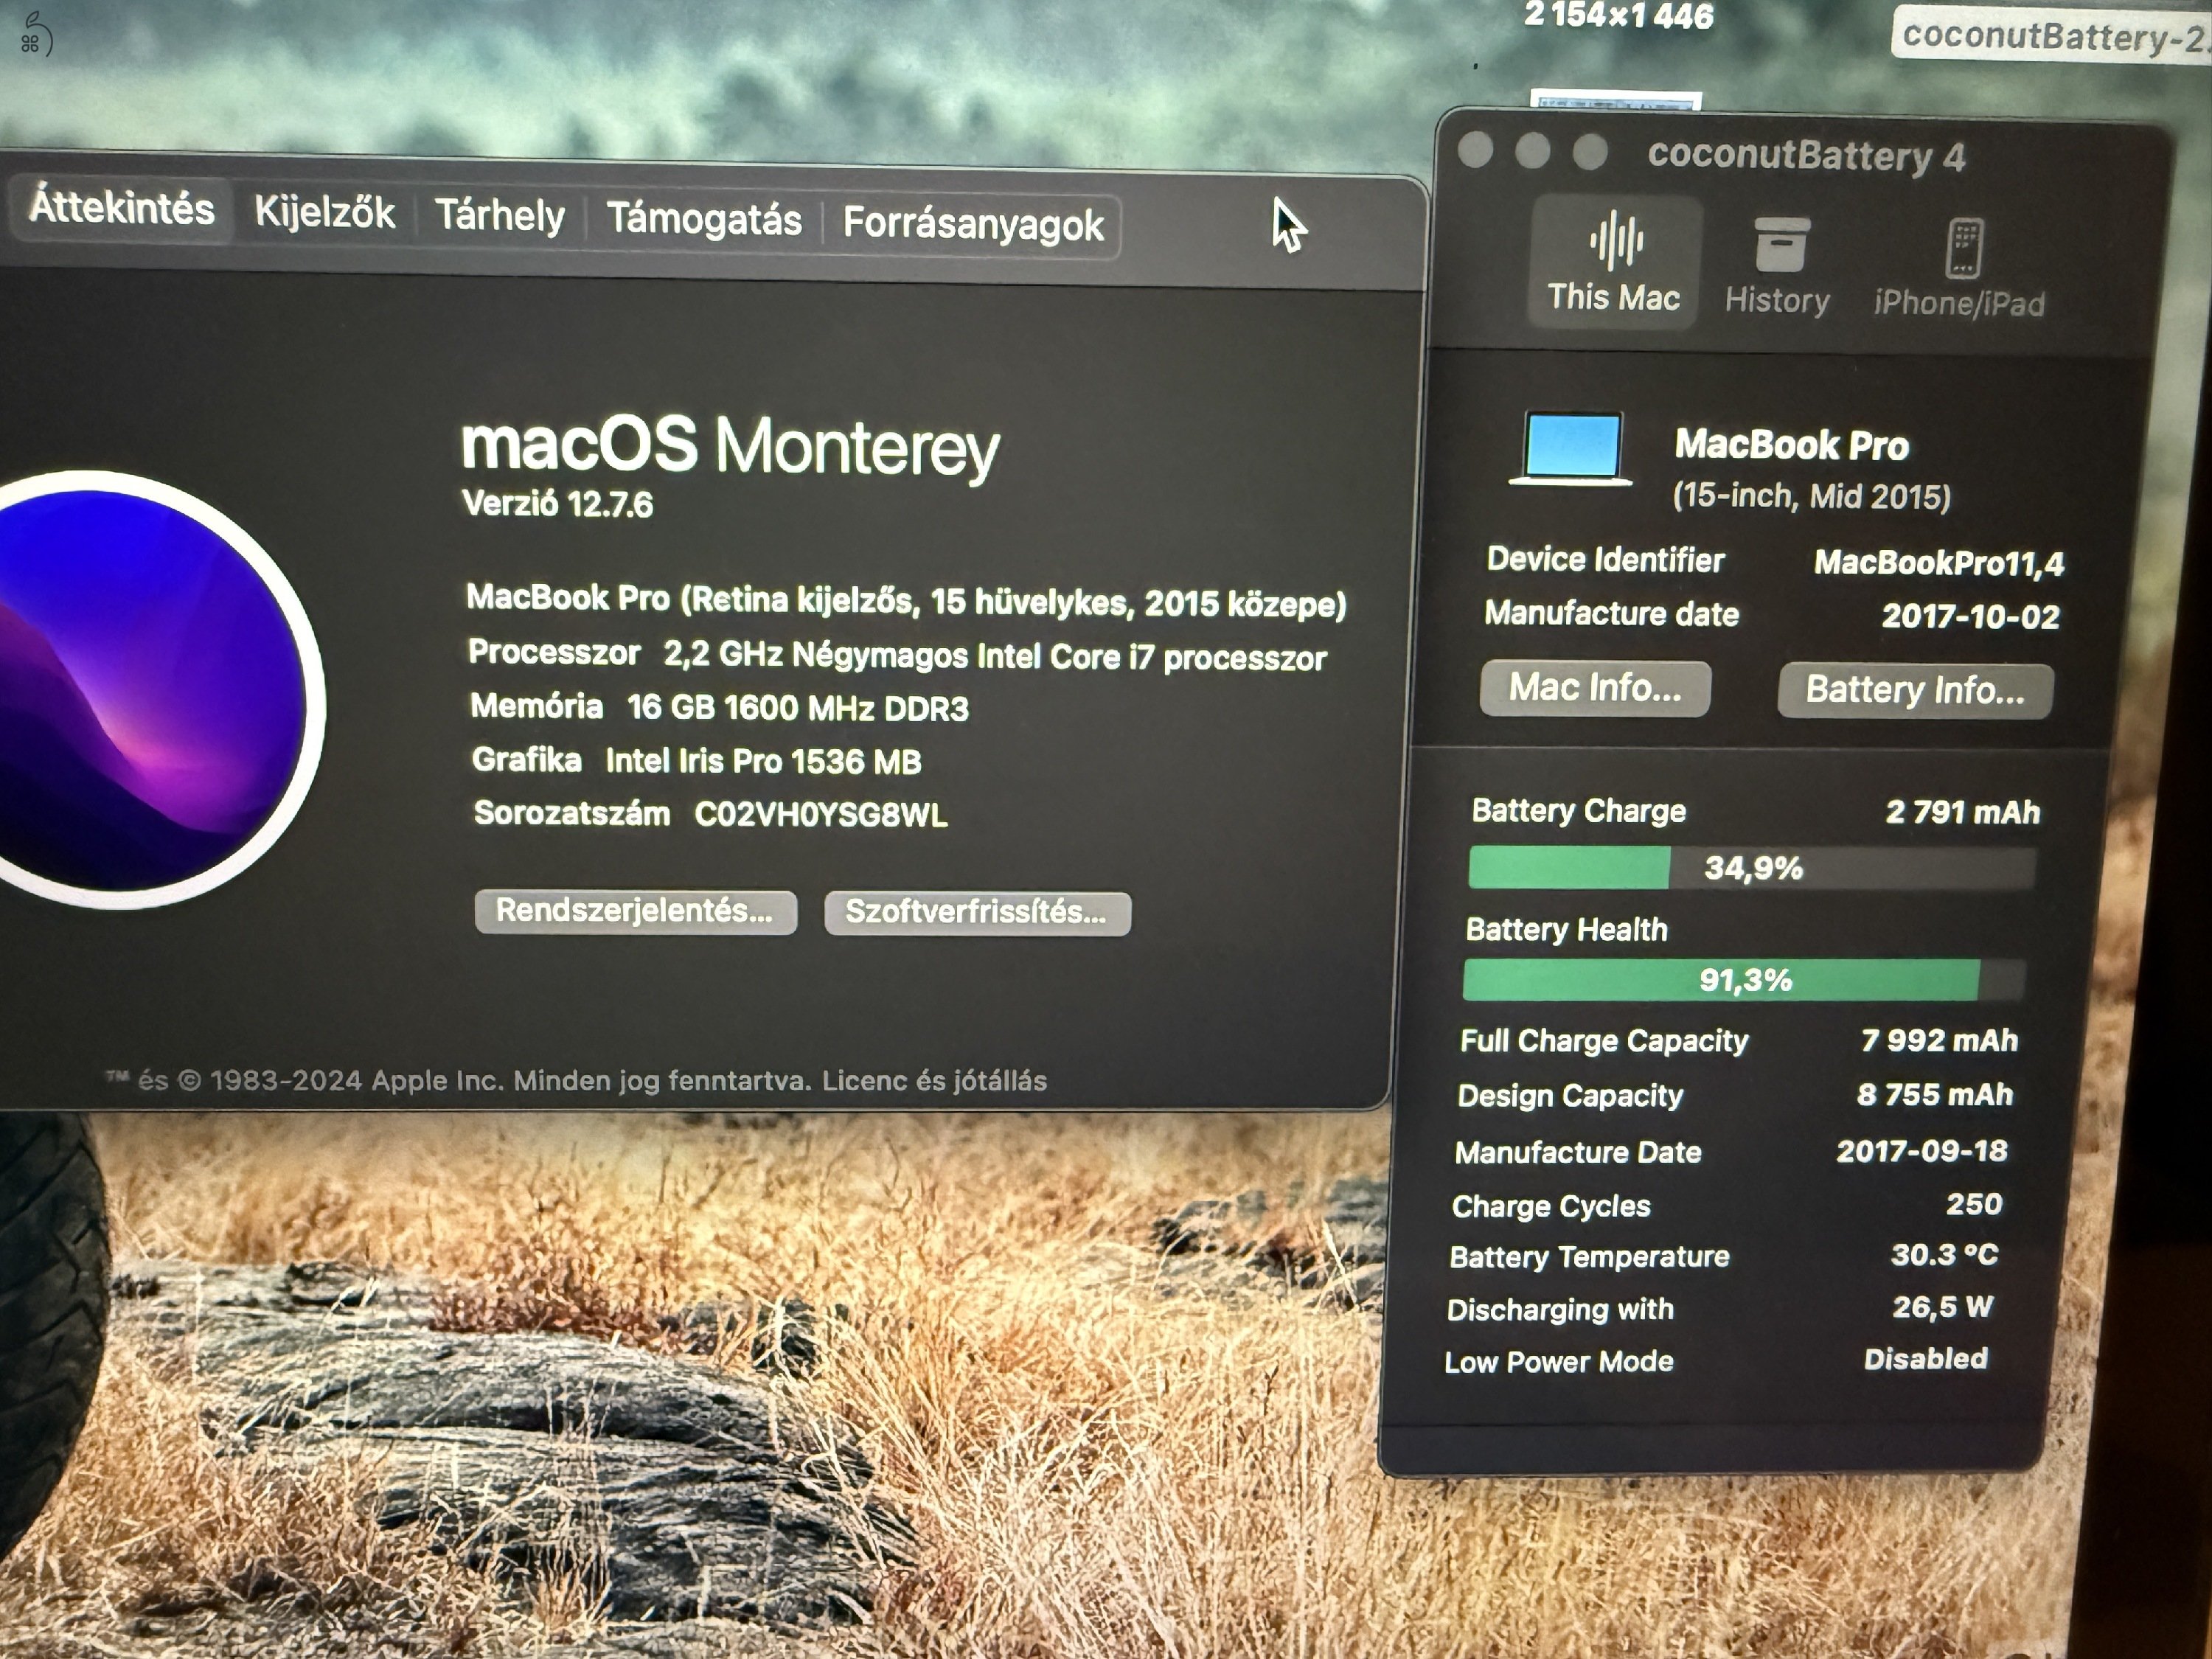Viewport: 2212px width, 1659px height.
Task: Switch to iPhone/iPad tab in coconutBattery
Action: point(1958,268)
